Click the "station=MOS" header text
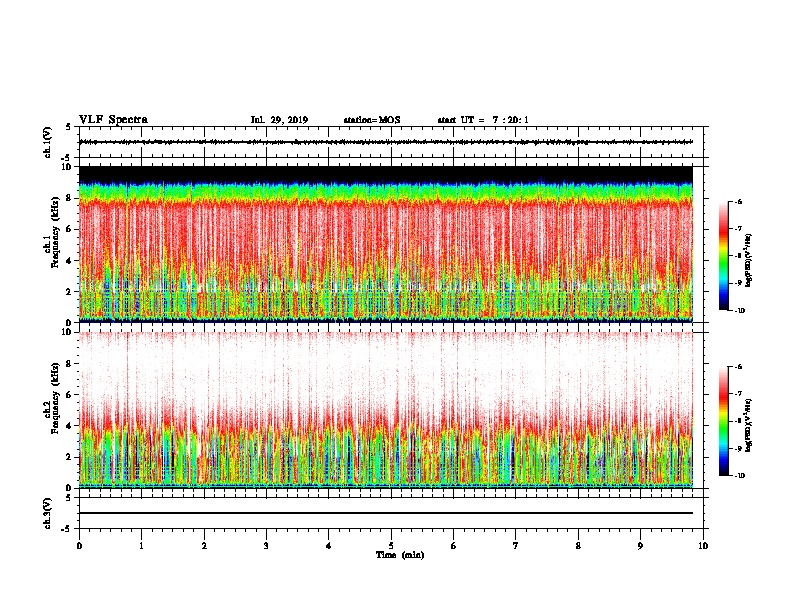The height and width of the screenshot is (612, 792). (x=372, y=120)
